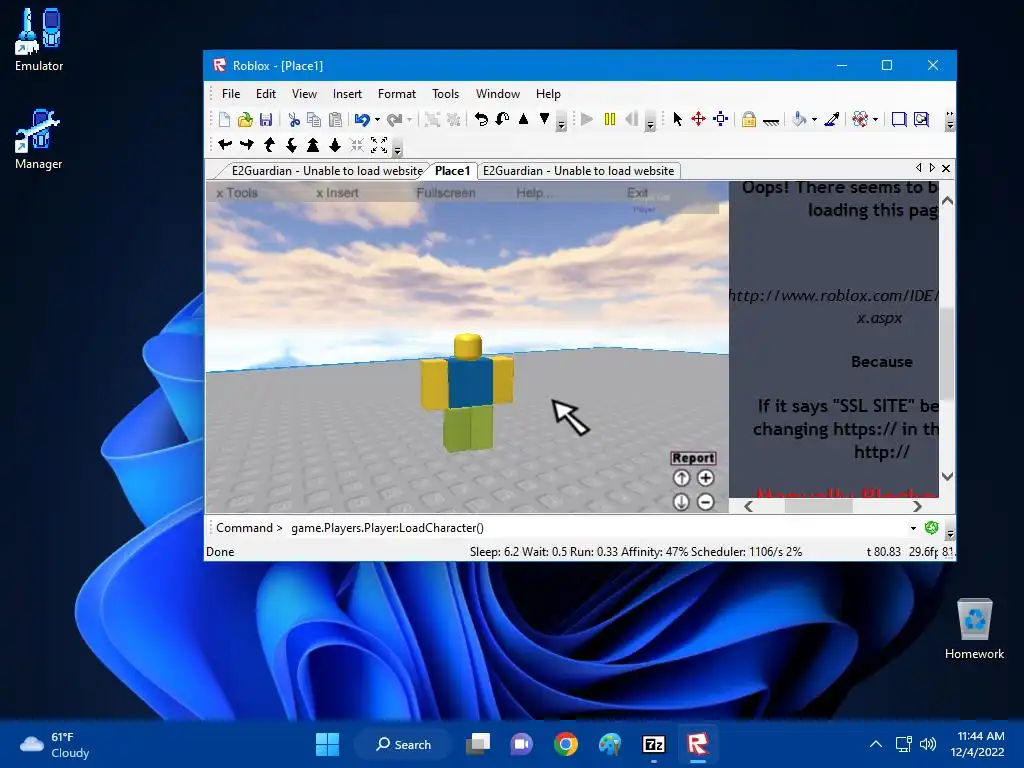Tilt camera up with the curved up arrow
The height and width of the screenshot is (768, 1024).
click(269, 144)
